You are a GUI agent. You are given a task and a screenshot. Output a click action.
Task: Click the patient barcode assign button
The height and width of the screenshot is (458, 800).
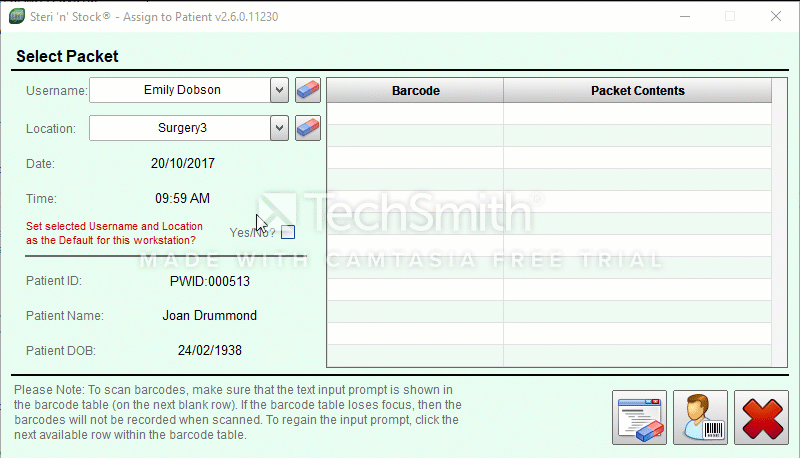pyautogui.click(x=701, y=418)
